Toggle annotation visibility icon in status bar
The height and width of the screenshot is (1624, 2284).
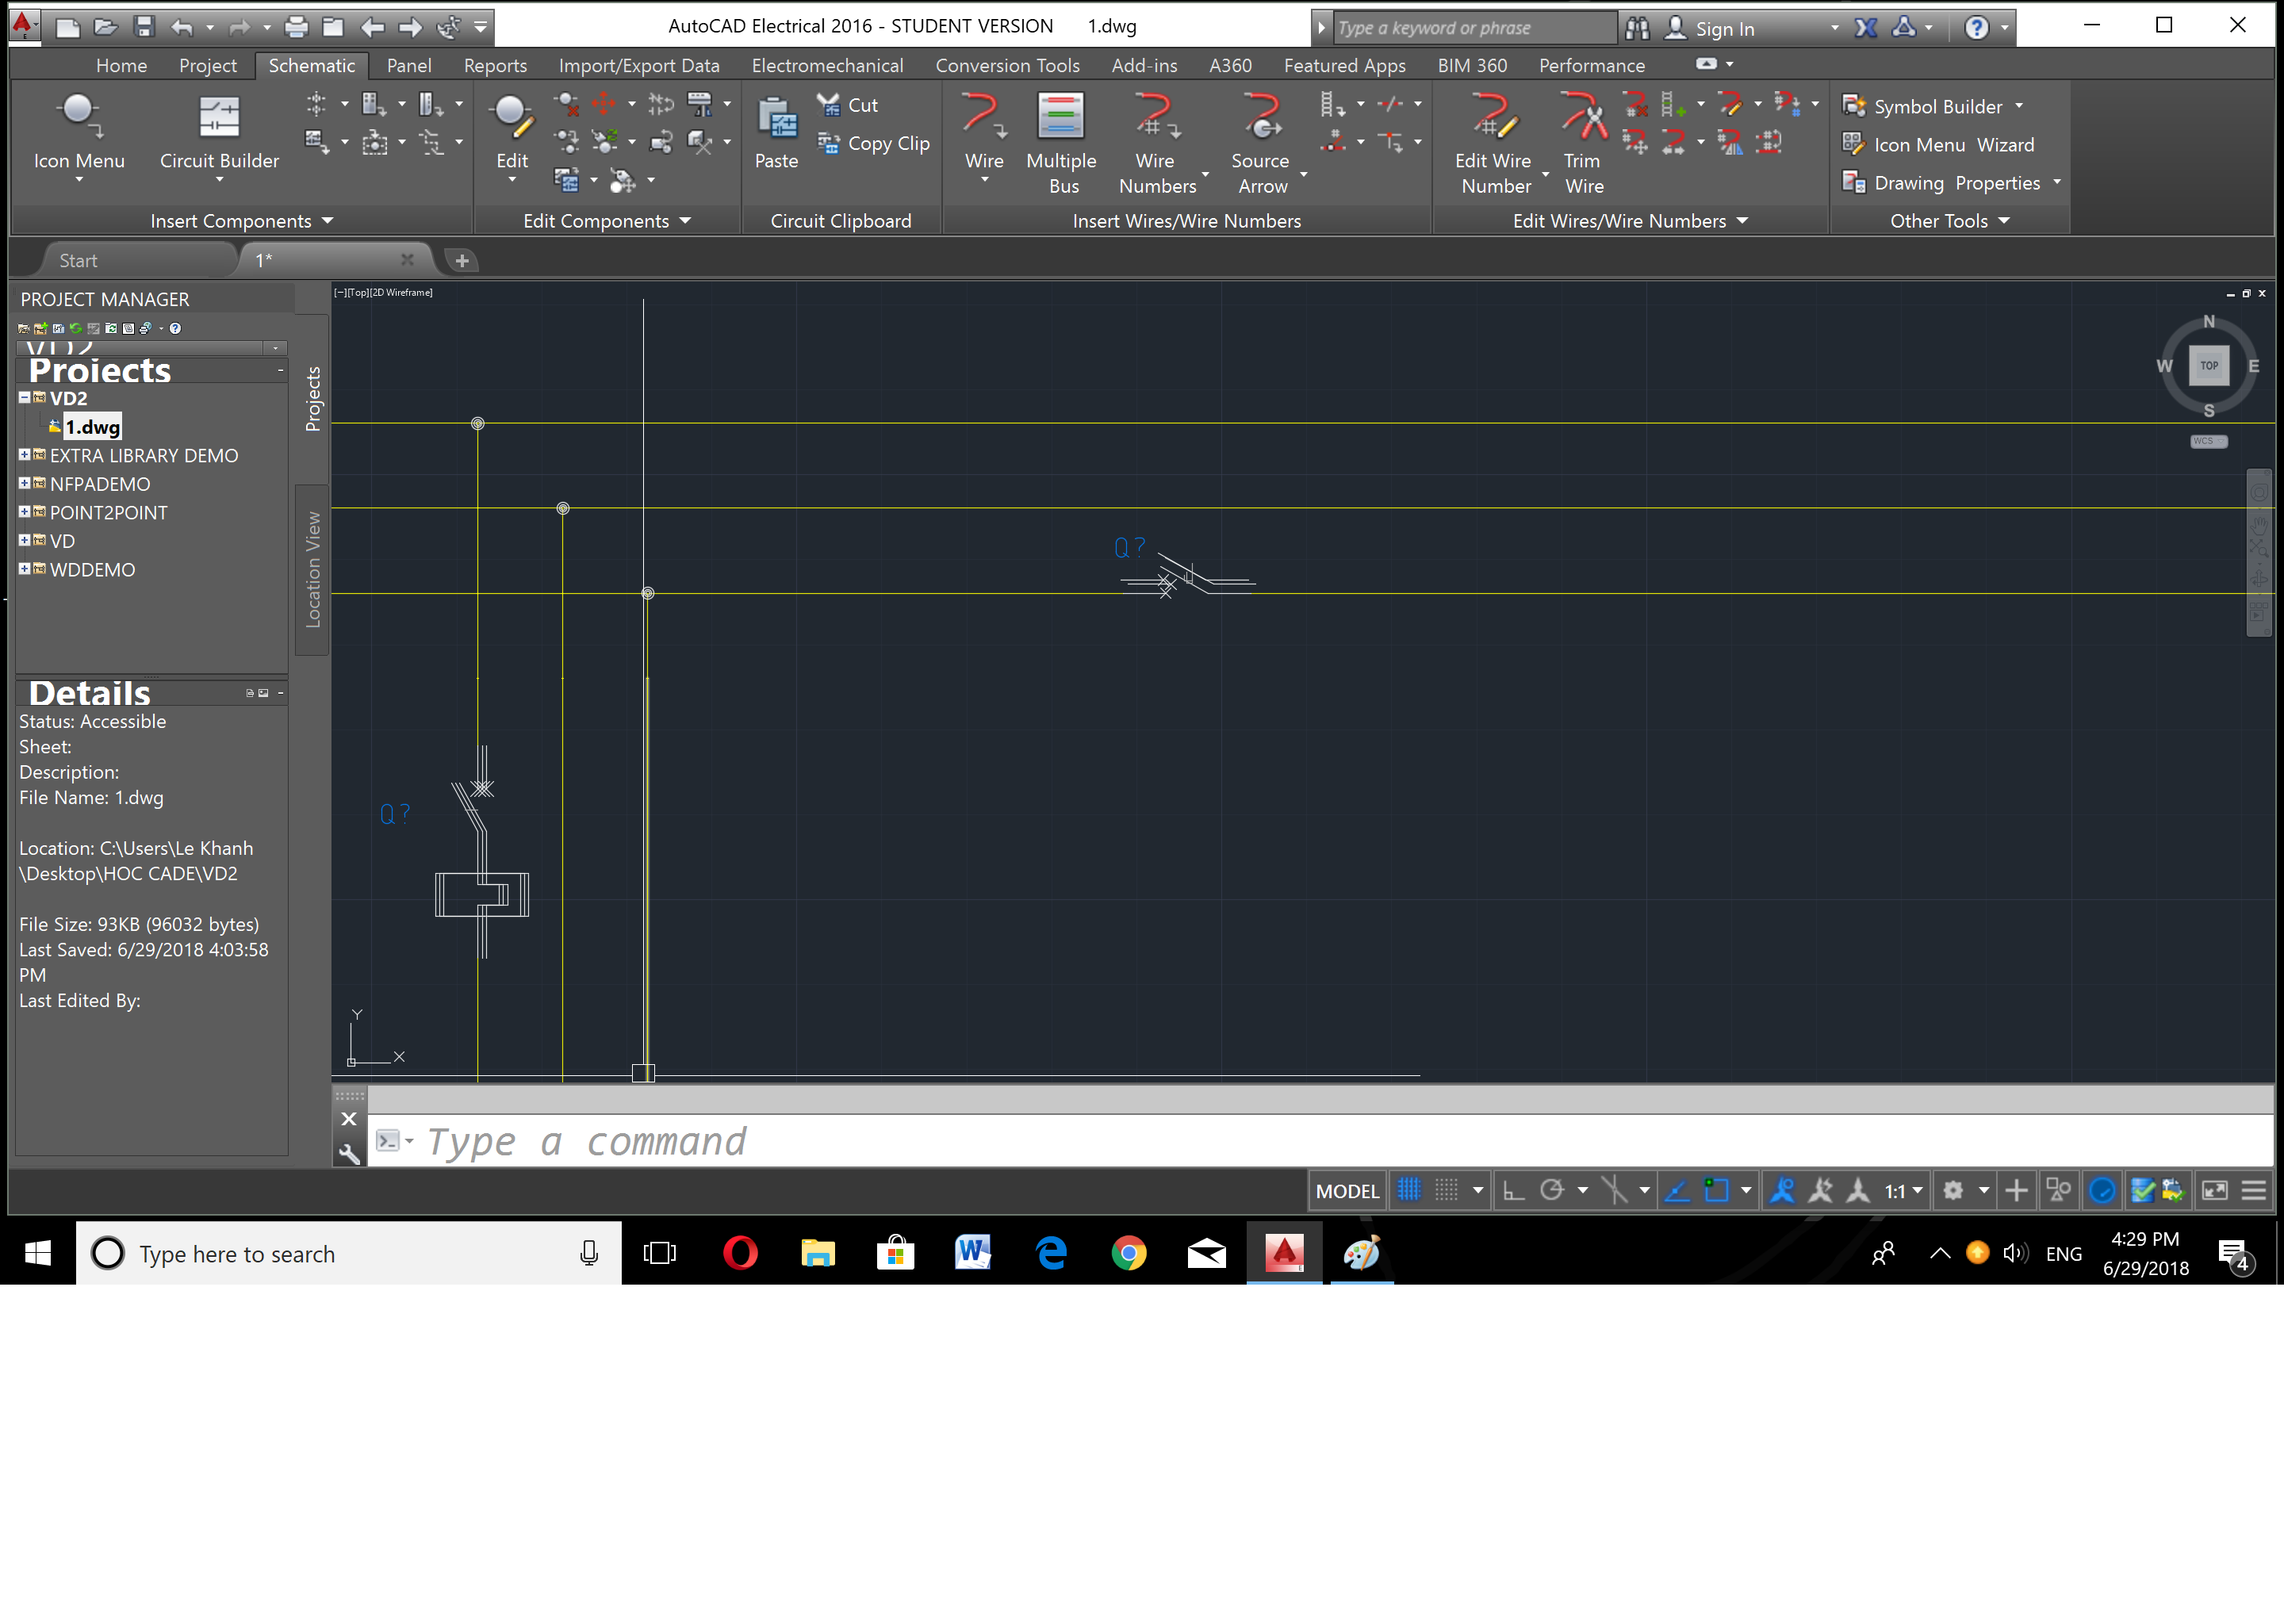coord(1782,1190)
